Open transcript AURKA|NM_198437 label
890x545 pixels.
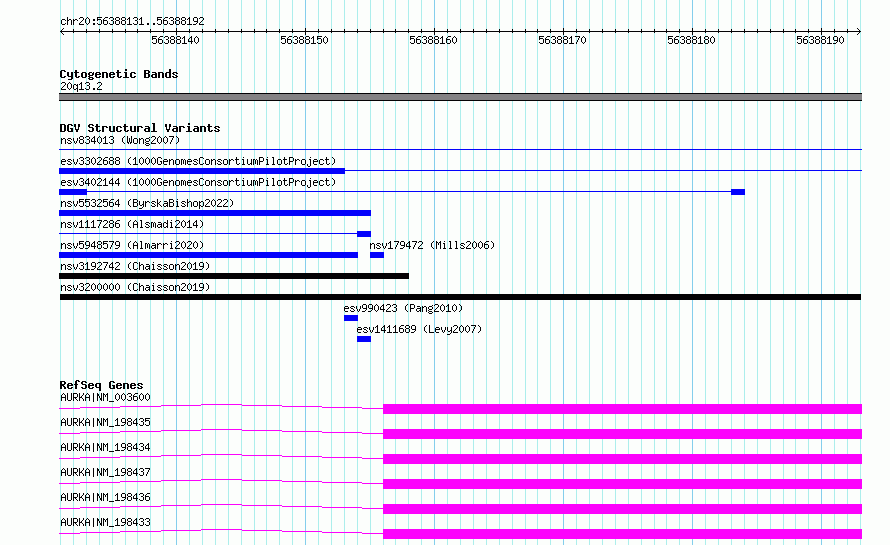click(105, 472)
